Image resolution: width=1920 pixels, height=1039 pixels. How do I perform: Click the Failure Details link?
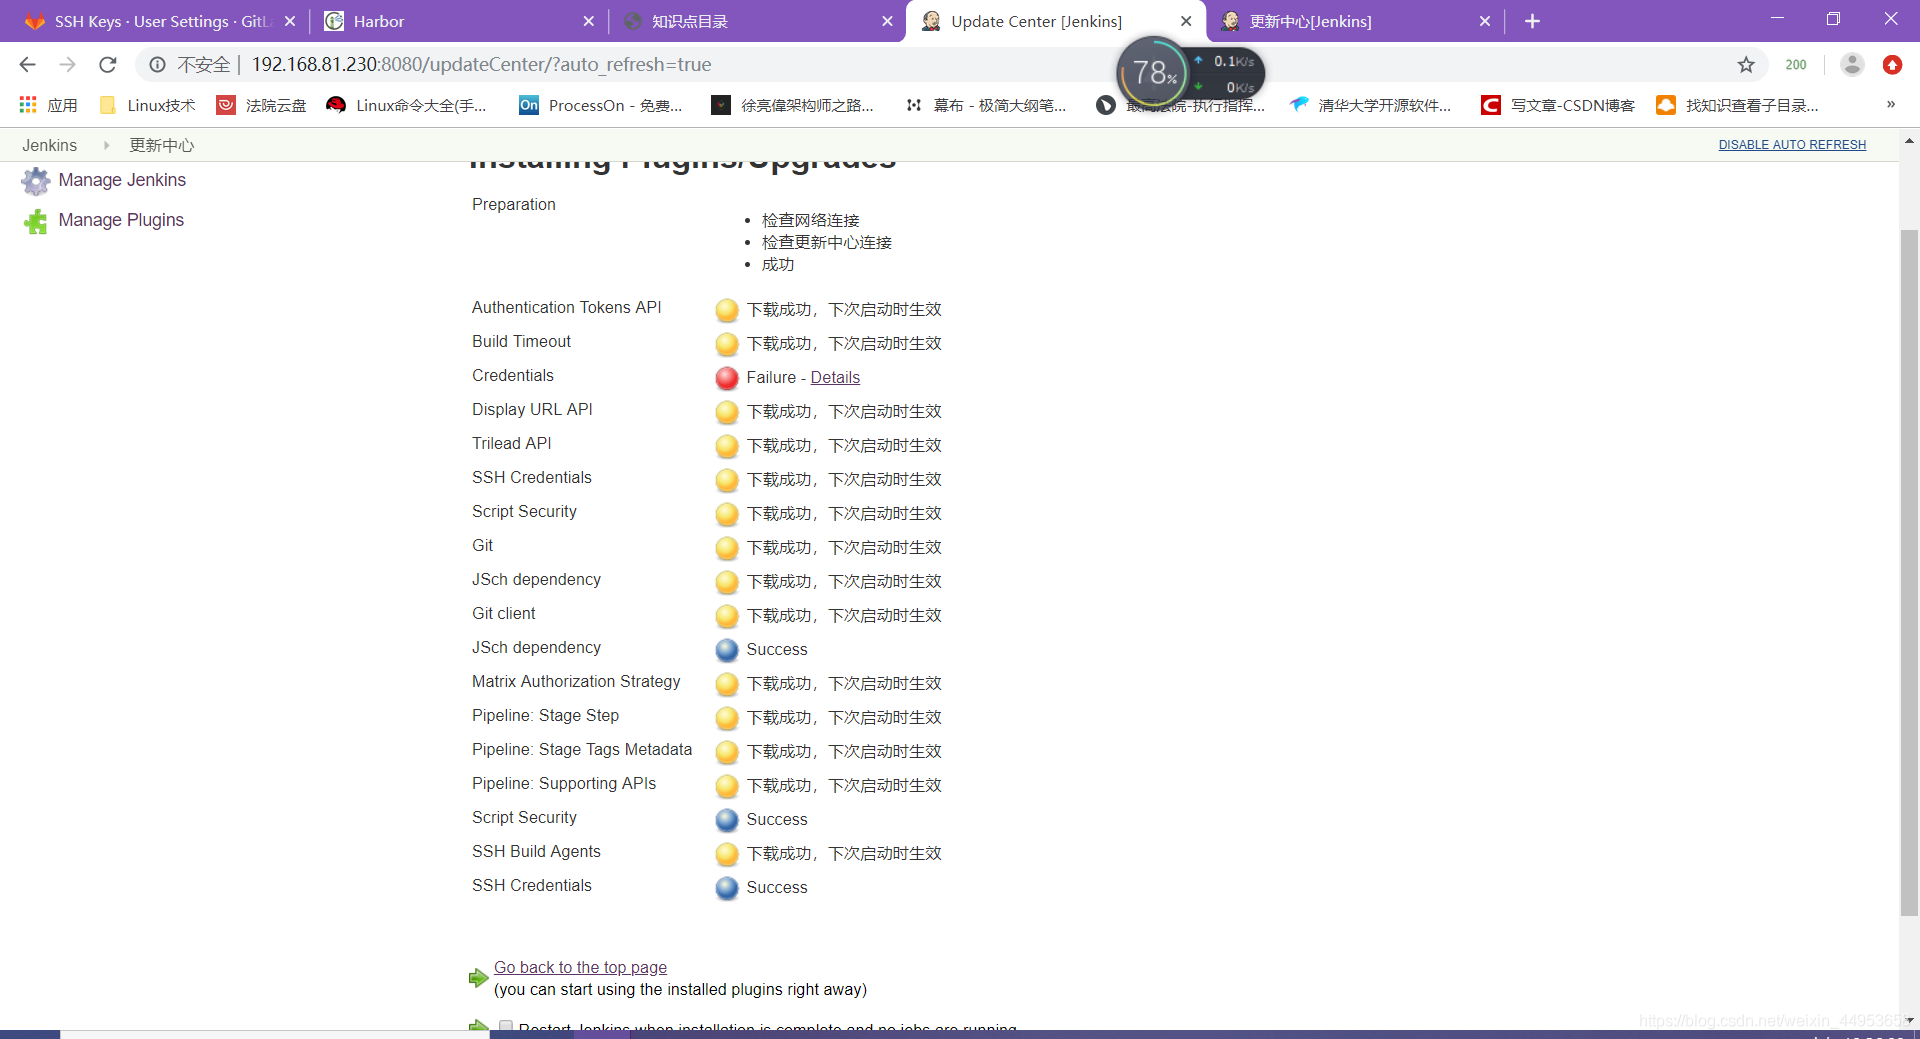click(835, 378)
